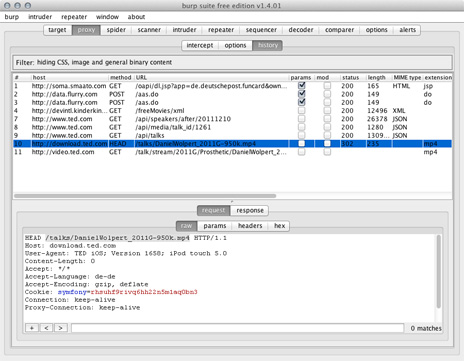Viewport: 464px width, 361px height.
Task: Select history row 4 devintl.kinderkin request
Action: coord(232,111)
